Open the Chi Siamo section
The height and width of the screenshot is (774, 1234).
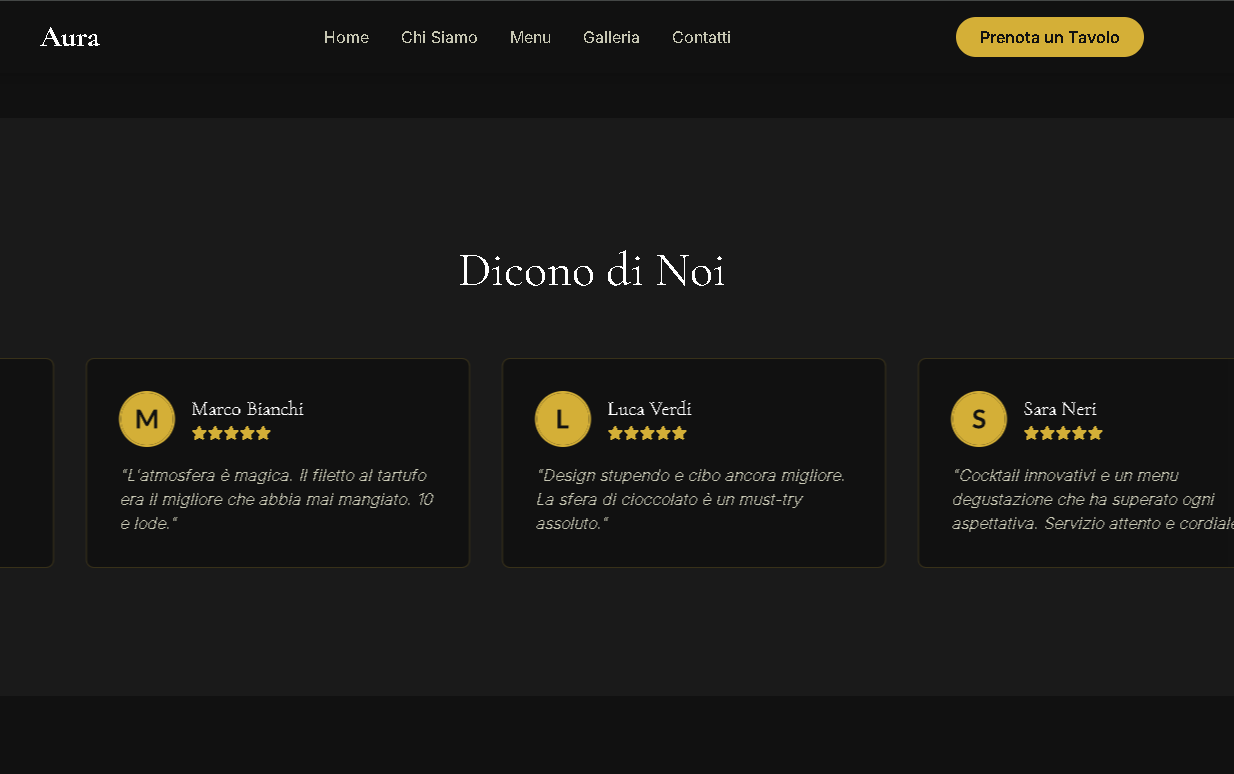pos(439,37)
